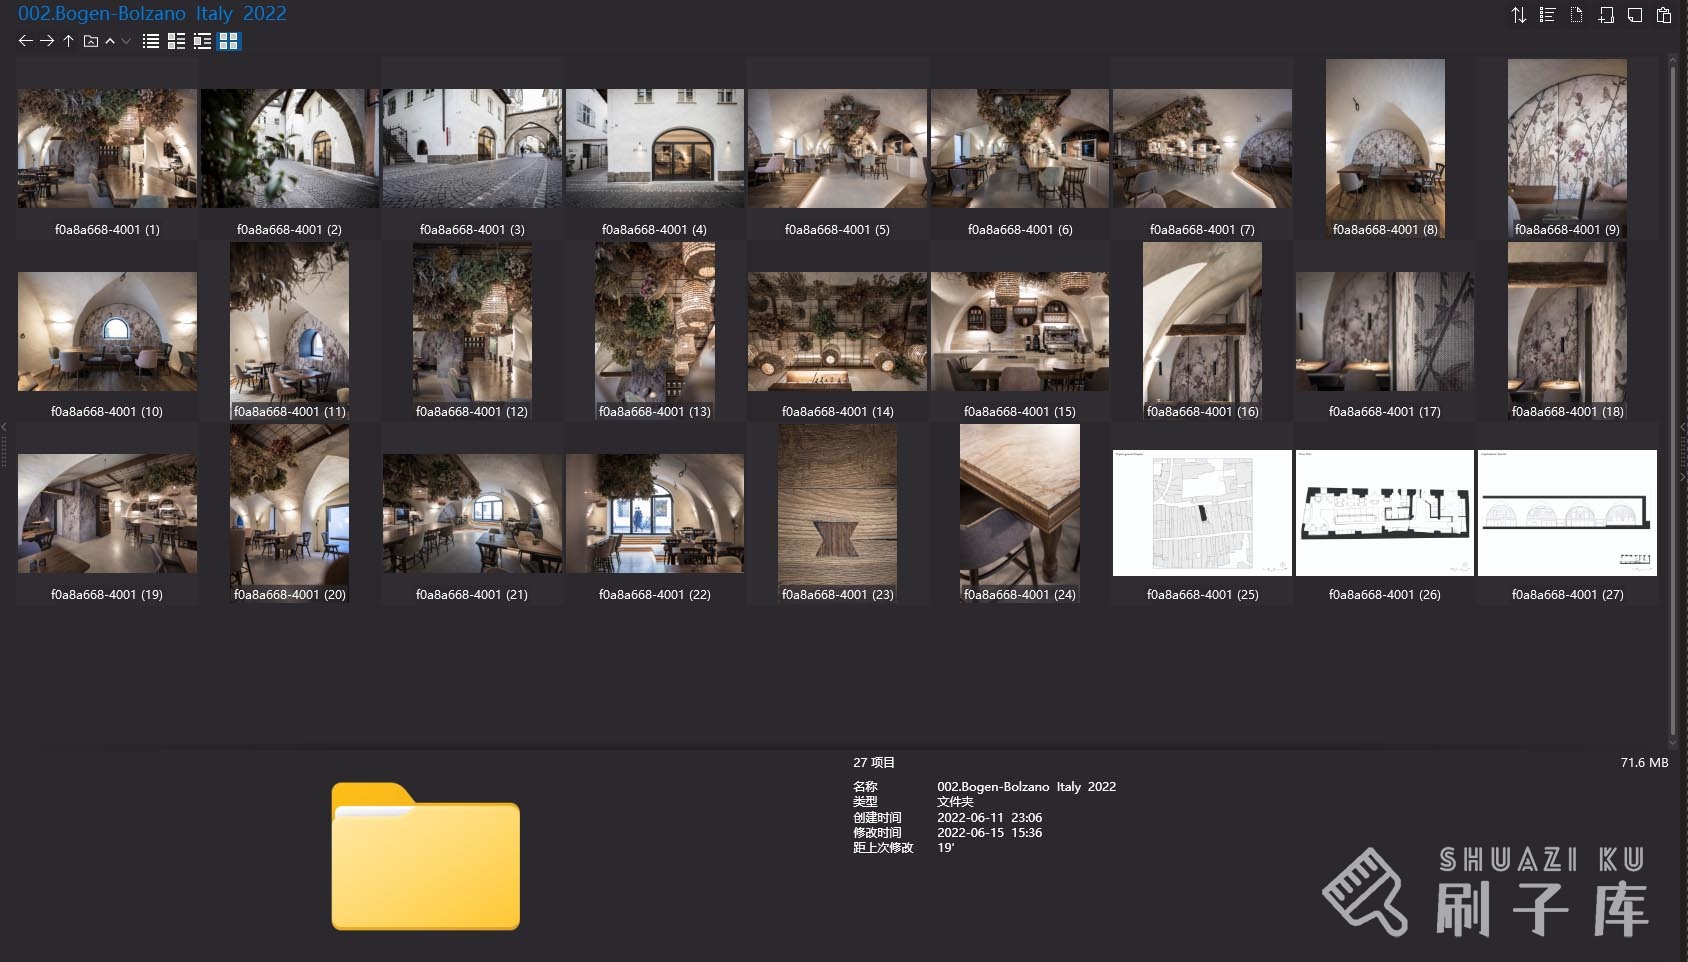Click the sticky note icon at top right
The width and height of the screenshot is (1688, 962).
point(1634,15)
